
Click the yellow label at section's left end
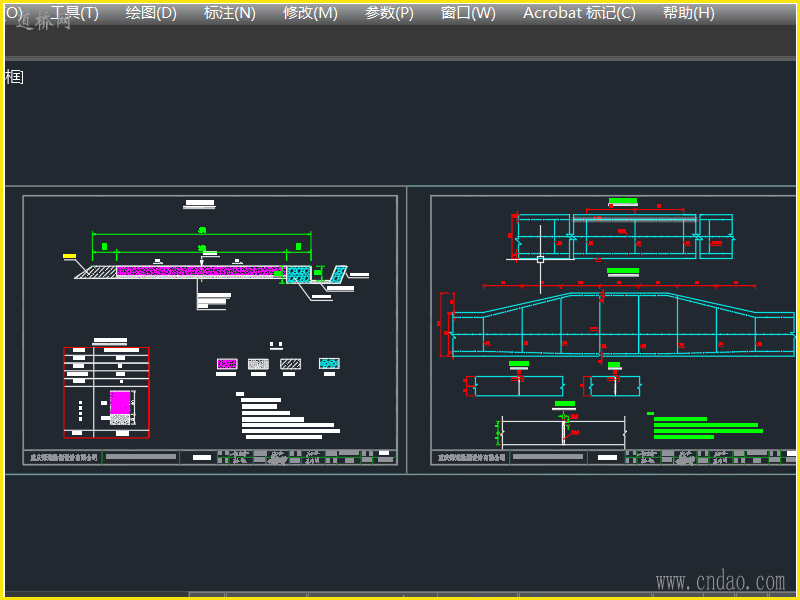coord(70,257)
